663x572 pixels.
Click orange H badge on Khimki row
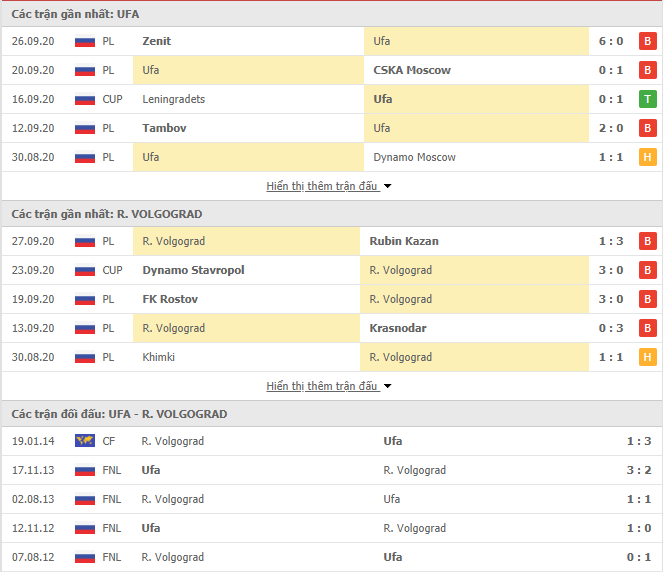(647, 357)
